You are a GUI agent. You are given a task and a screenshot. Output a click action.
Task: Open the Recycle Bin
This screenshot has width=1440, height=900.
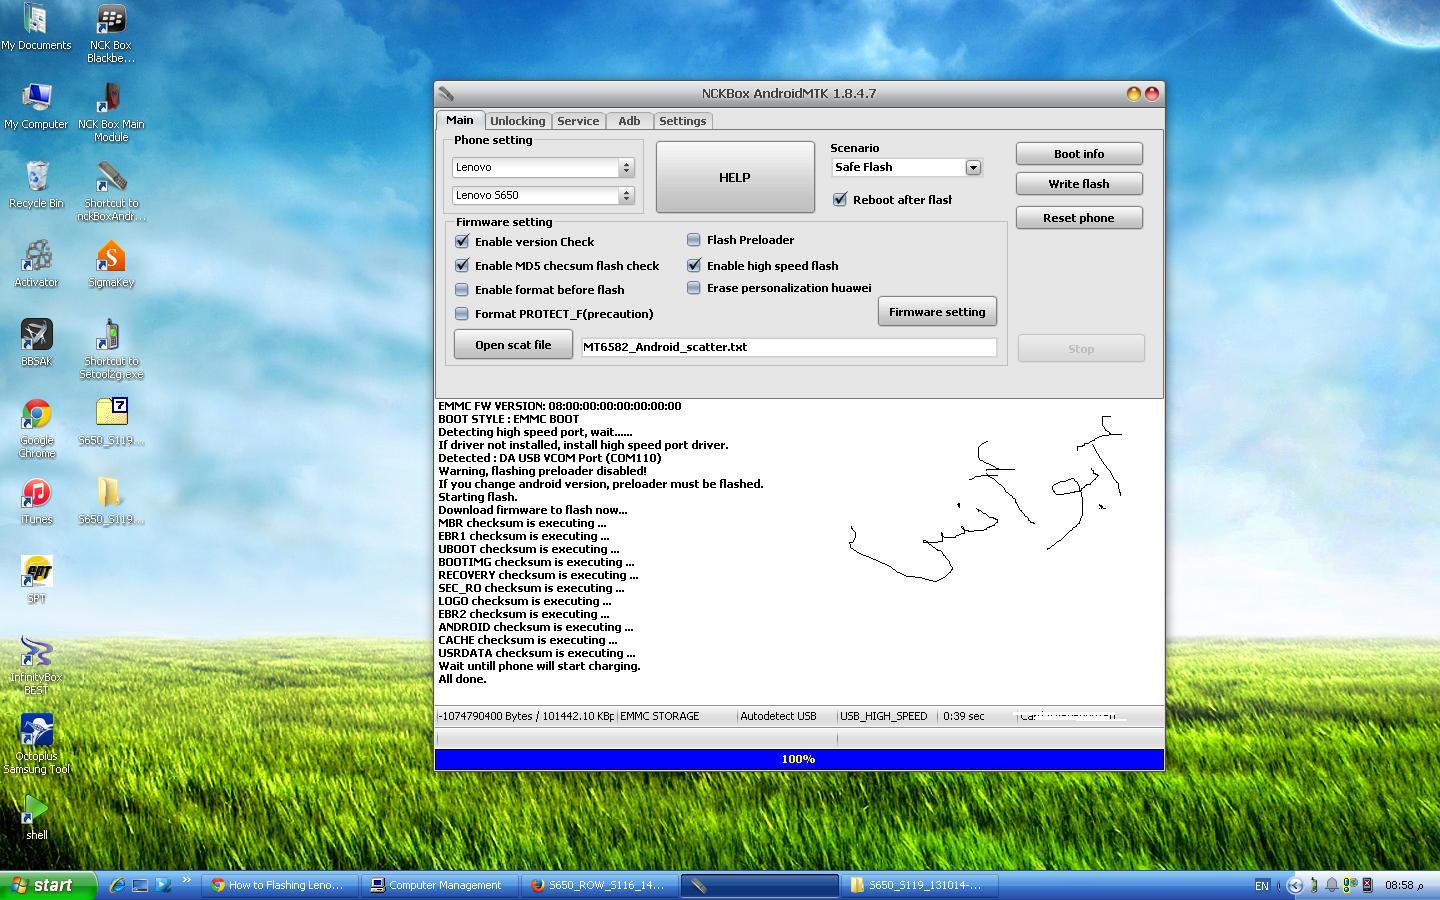(x=36, y=185)
